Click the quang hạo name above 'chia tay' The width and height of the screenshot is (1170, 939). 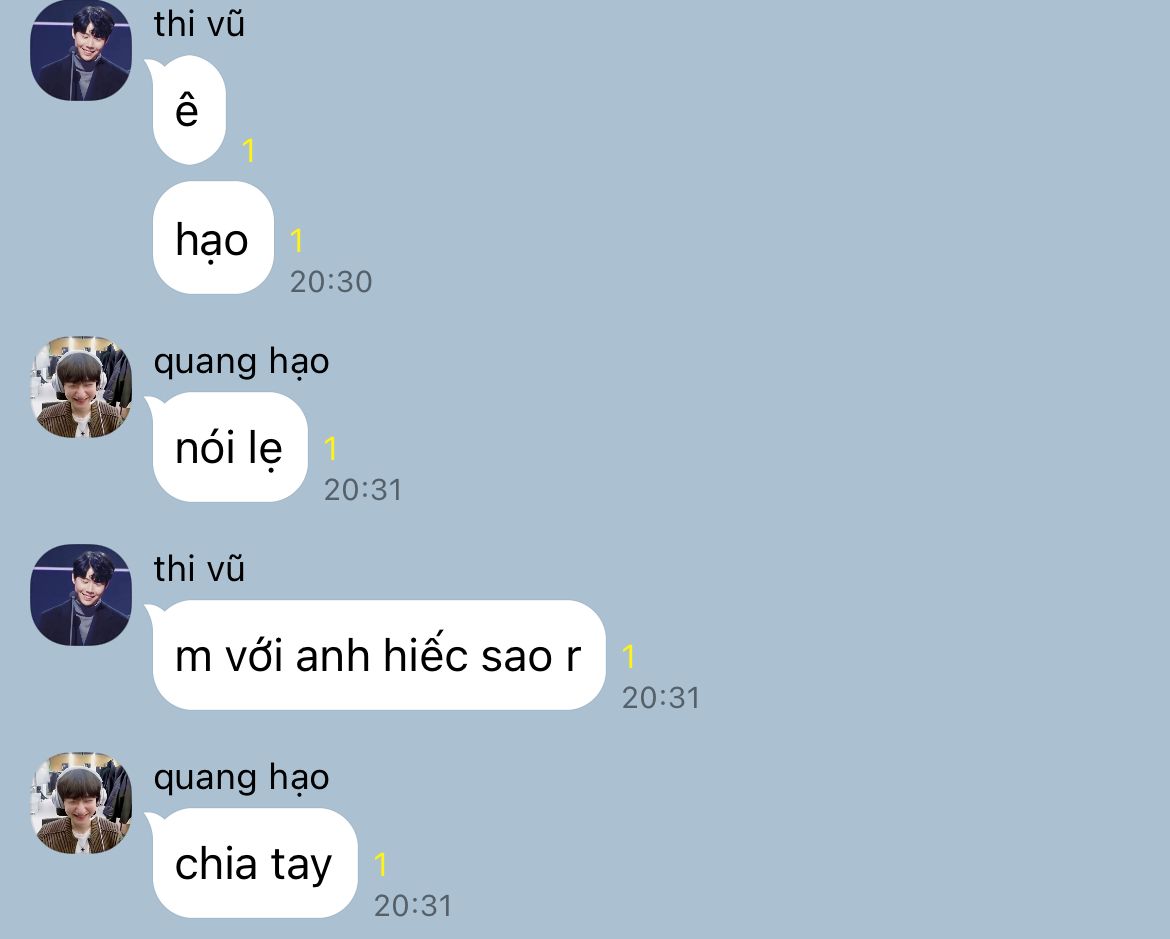pos(241,778)
